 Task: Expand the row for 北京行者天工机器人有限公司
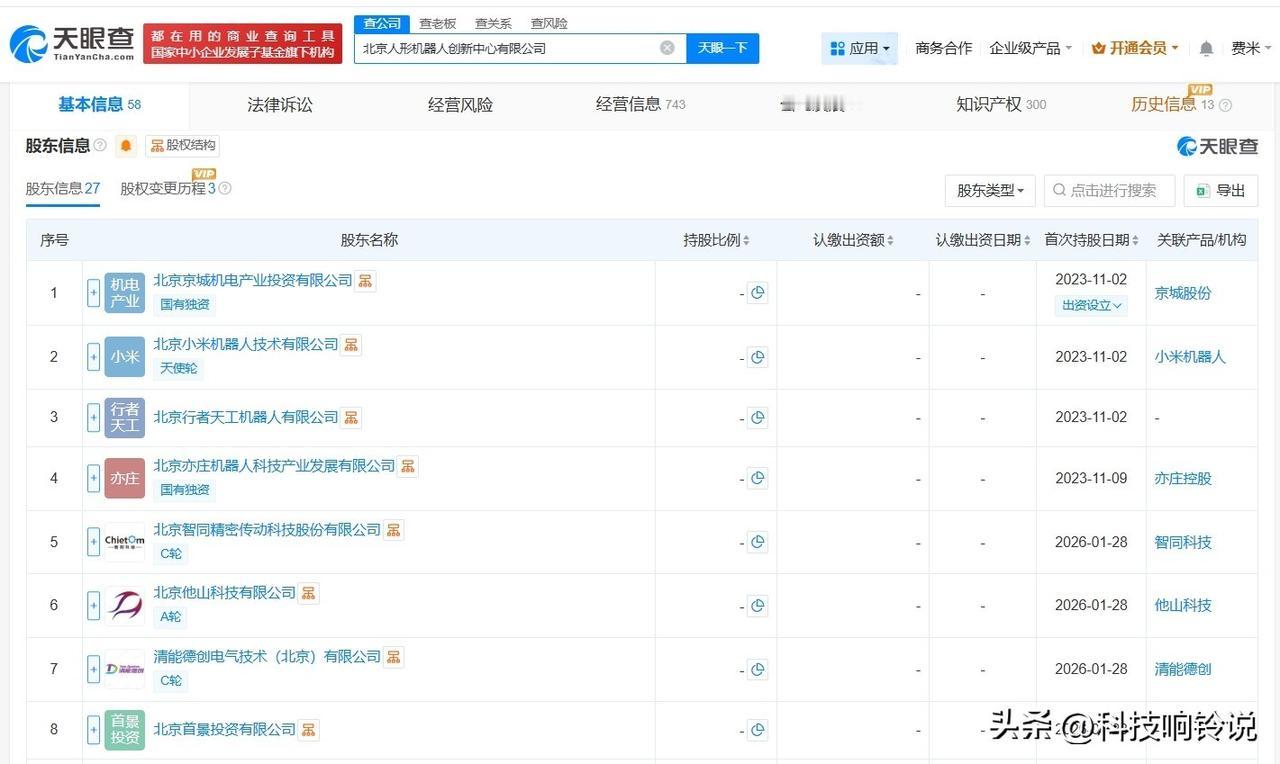(94, 418)
